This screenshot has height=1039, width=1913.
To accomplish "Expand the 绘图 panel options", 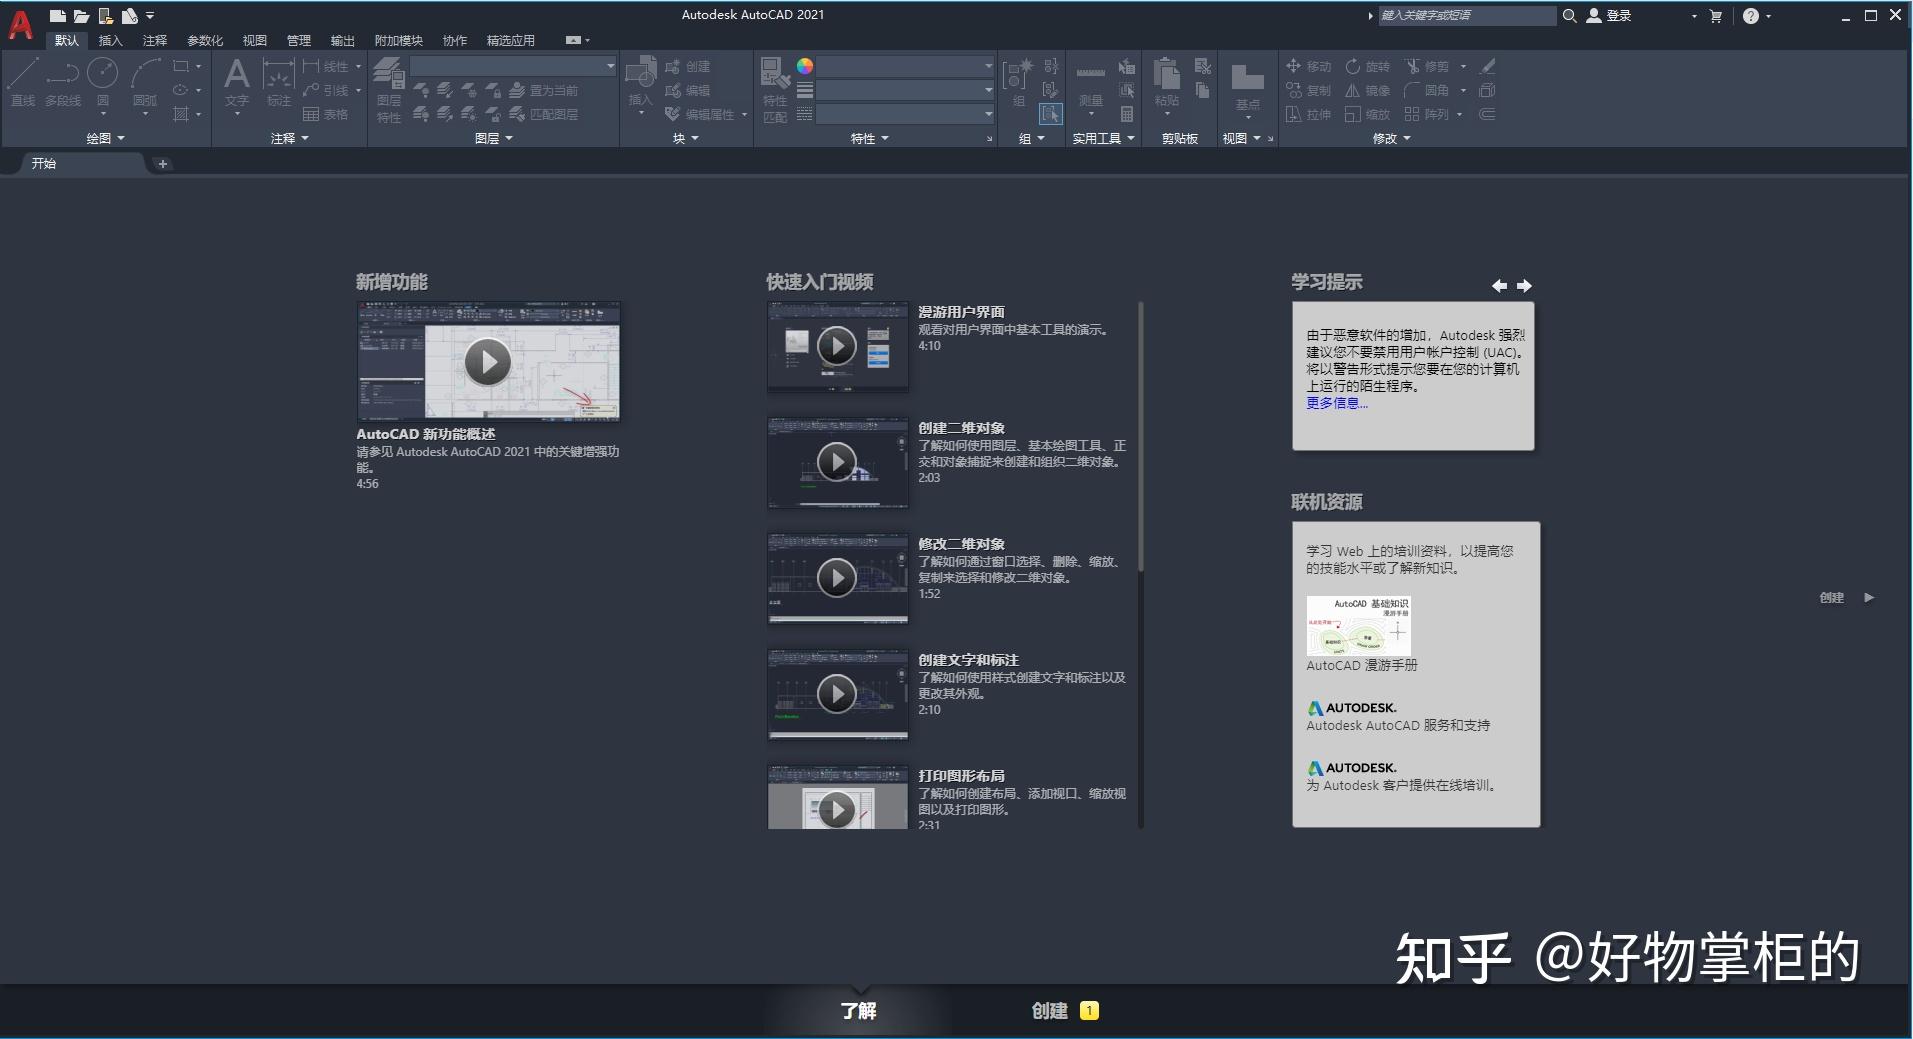I will click(x=107, y=138).
